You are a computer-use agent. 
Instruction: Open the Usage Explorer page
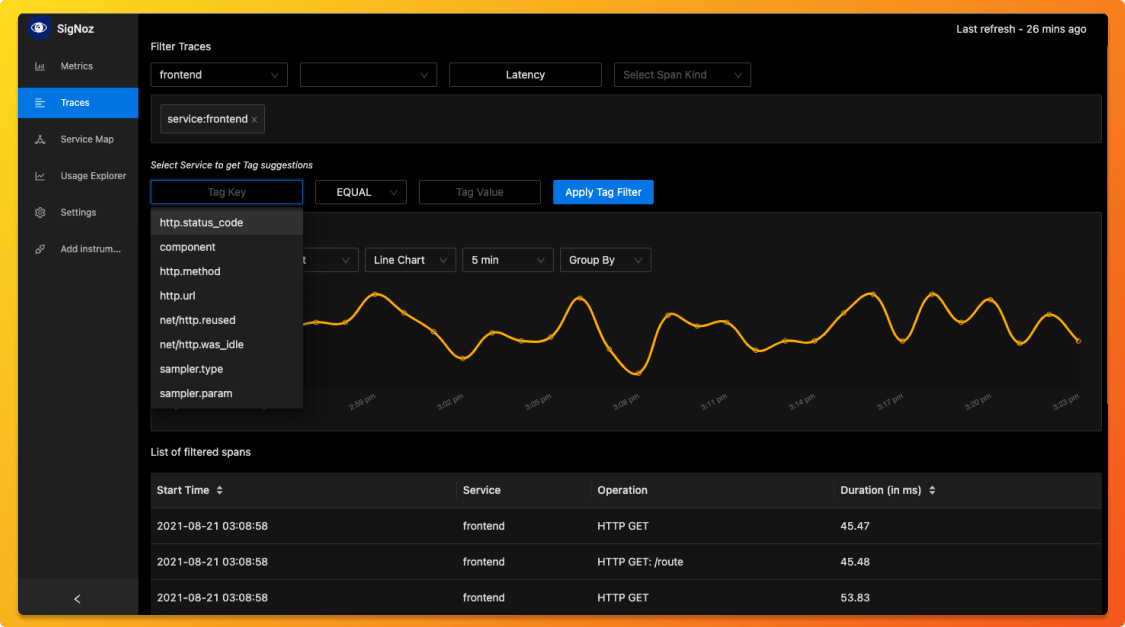(77, 176)
